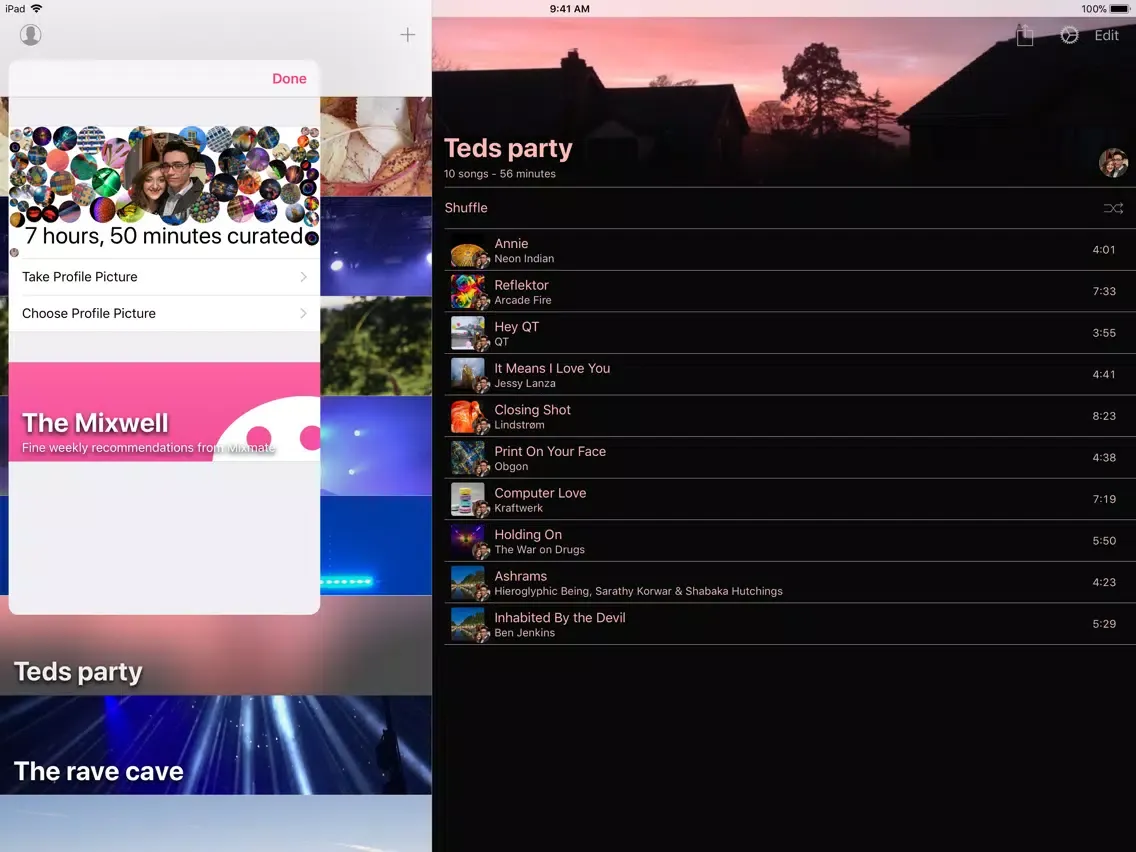Open The rave cave mix
The height and width of the screenshot is (852, 1136).
[216, 746]
